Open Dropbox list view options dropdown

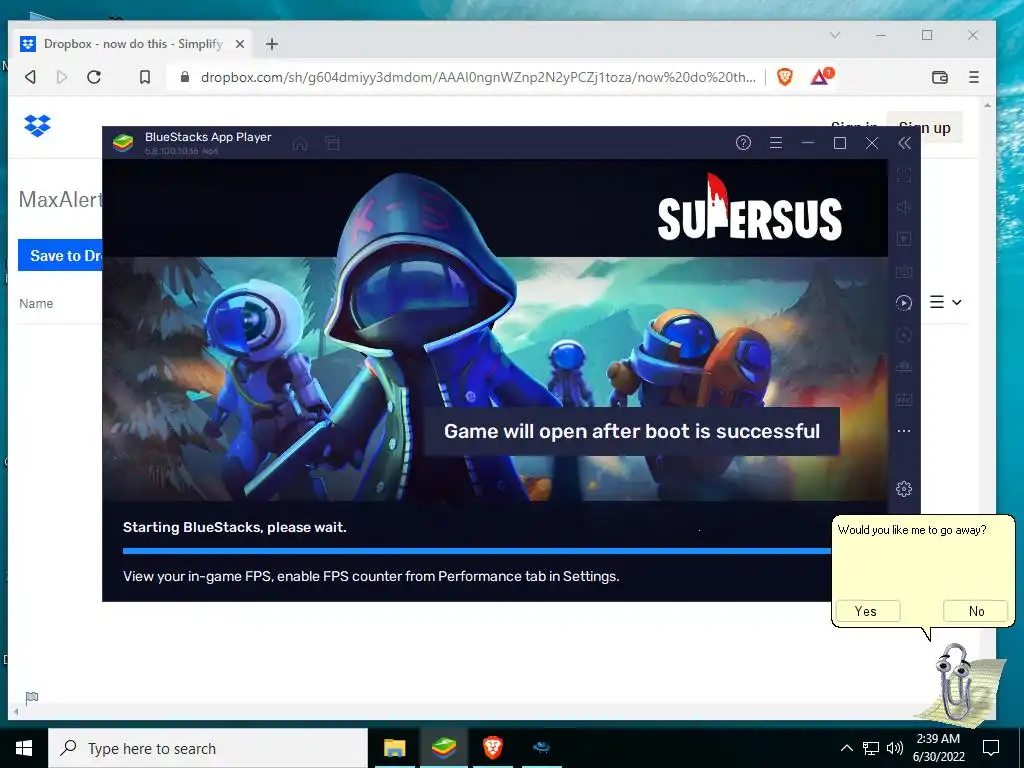[x=946, y=302]
